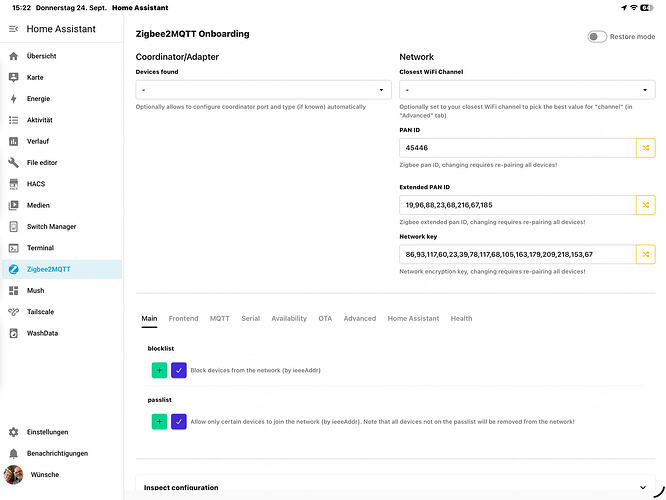Randomize the PAN ID value
Image resolution: width=666 pixels, height=500 pixels.
pyautogui.click(x=646, y=148)
